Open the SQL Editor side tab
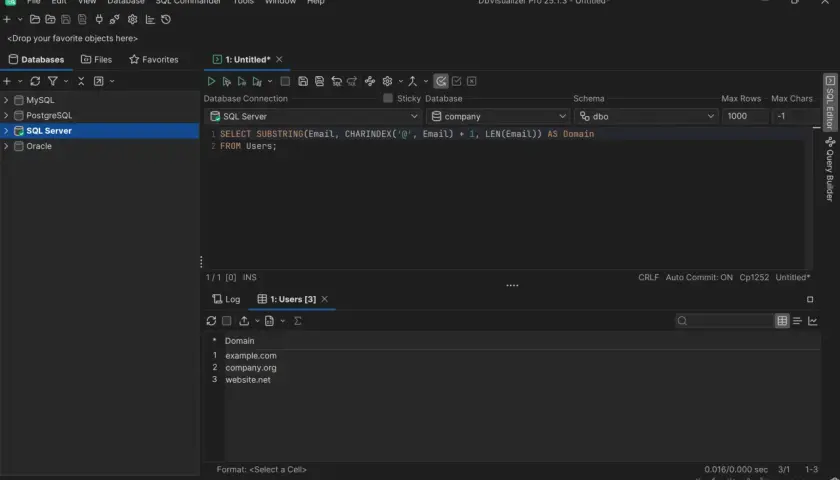This screenshot has height=480, width=840. [x=830, y=102]
